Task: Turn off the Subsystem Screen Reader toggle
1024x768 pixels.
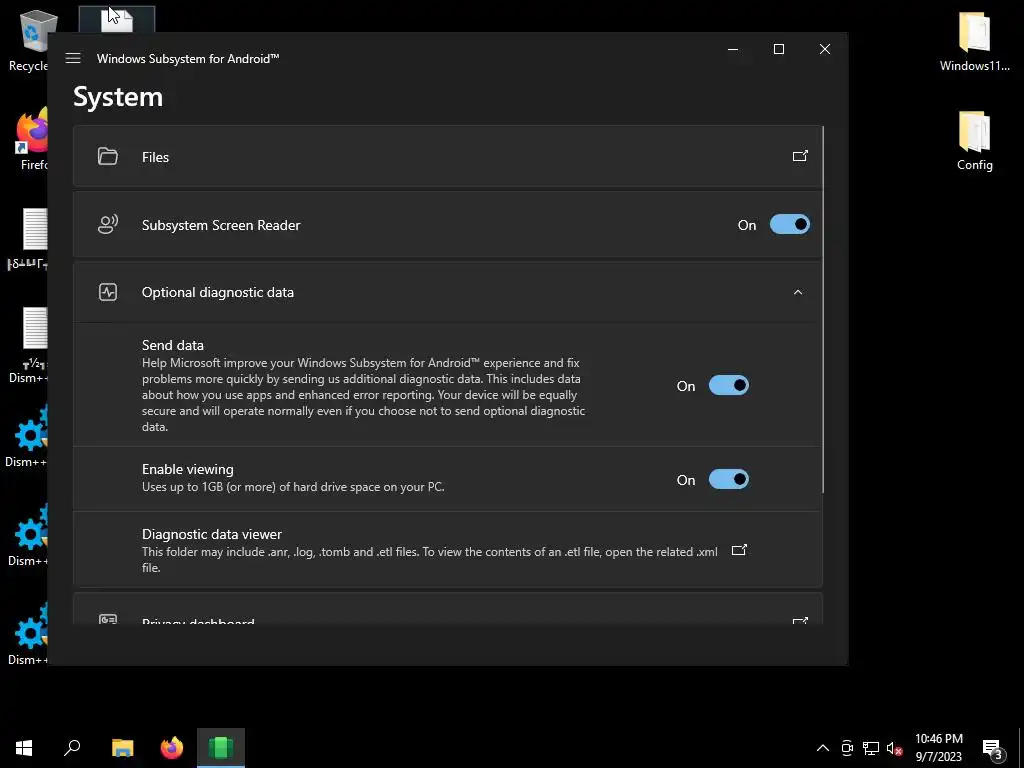Action: click(x=790, y=225)
